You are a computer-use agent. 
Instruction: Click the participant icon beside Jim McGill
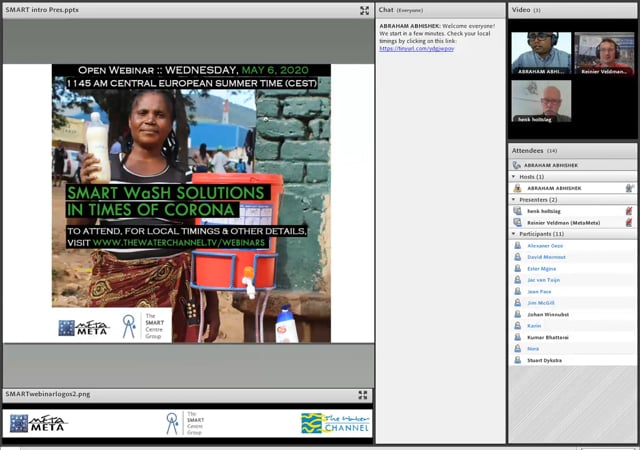pyautogui.click(x=518, y=303)
